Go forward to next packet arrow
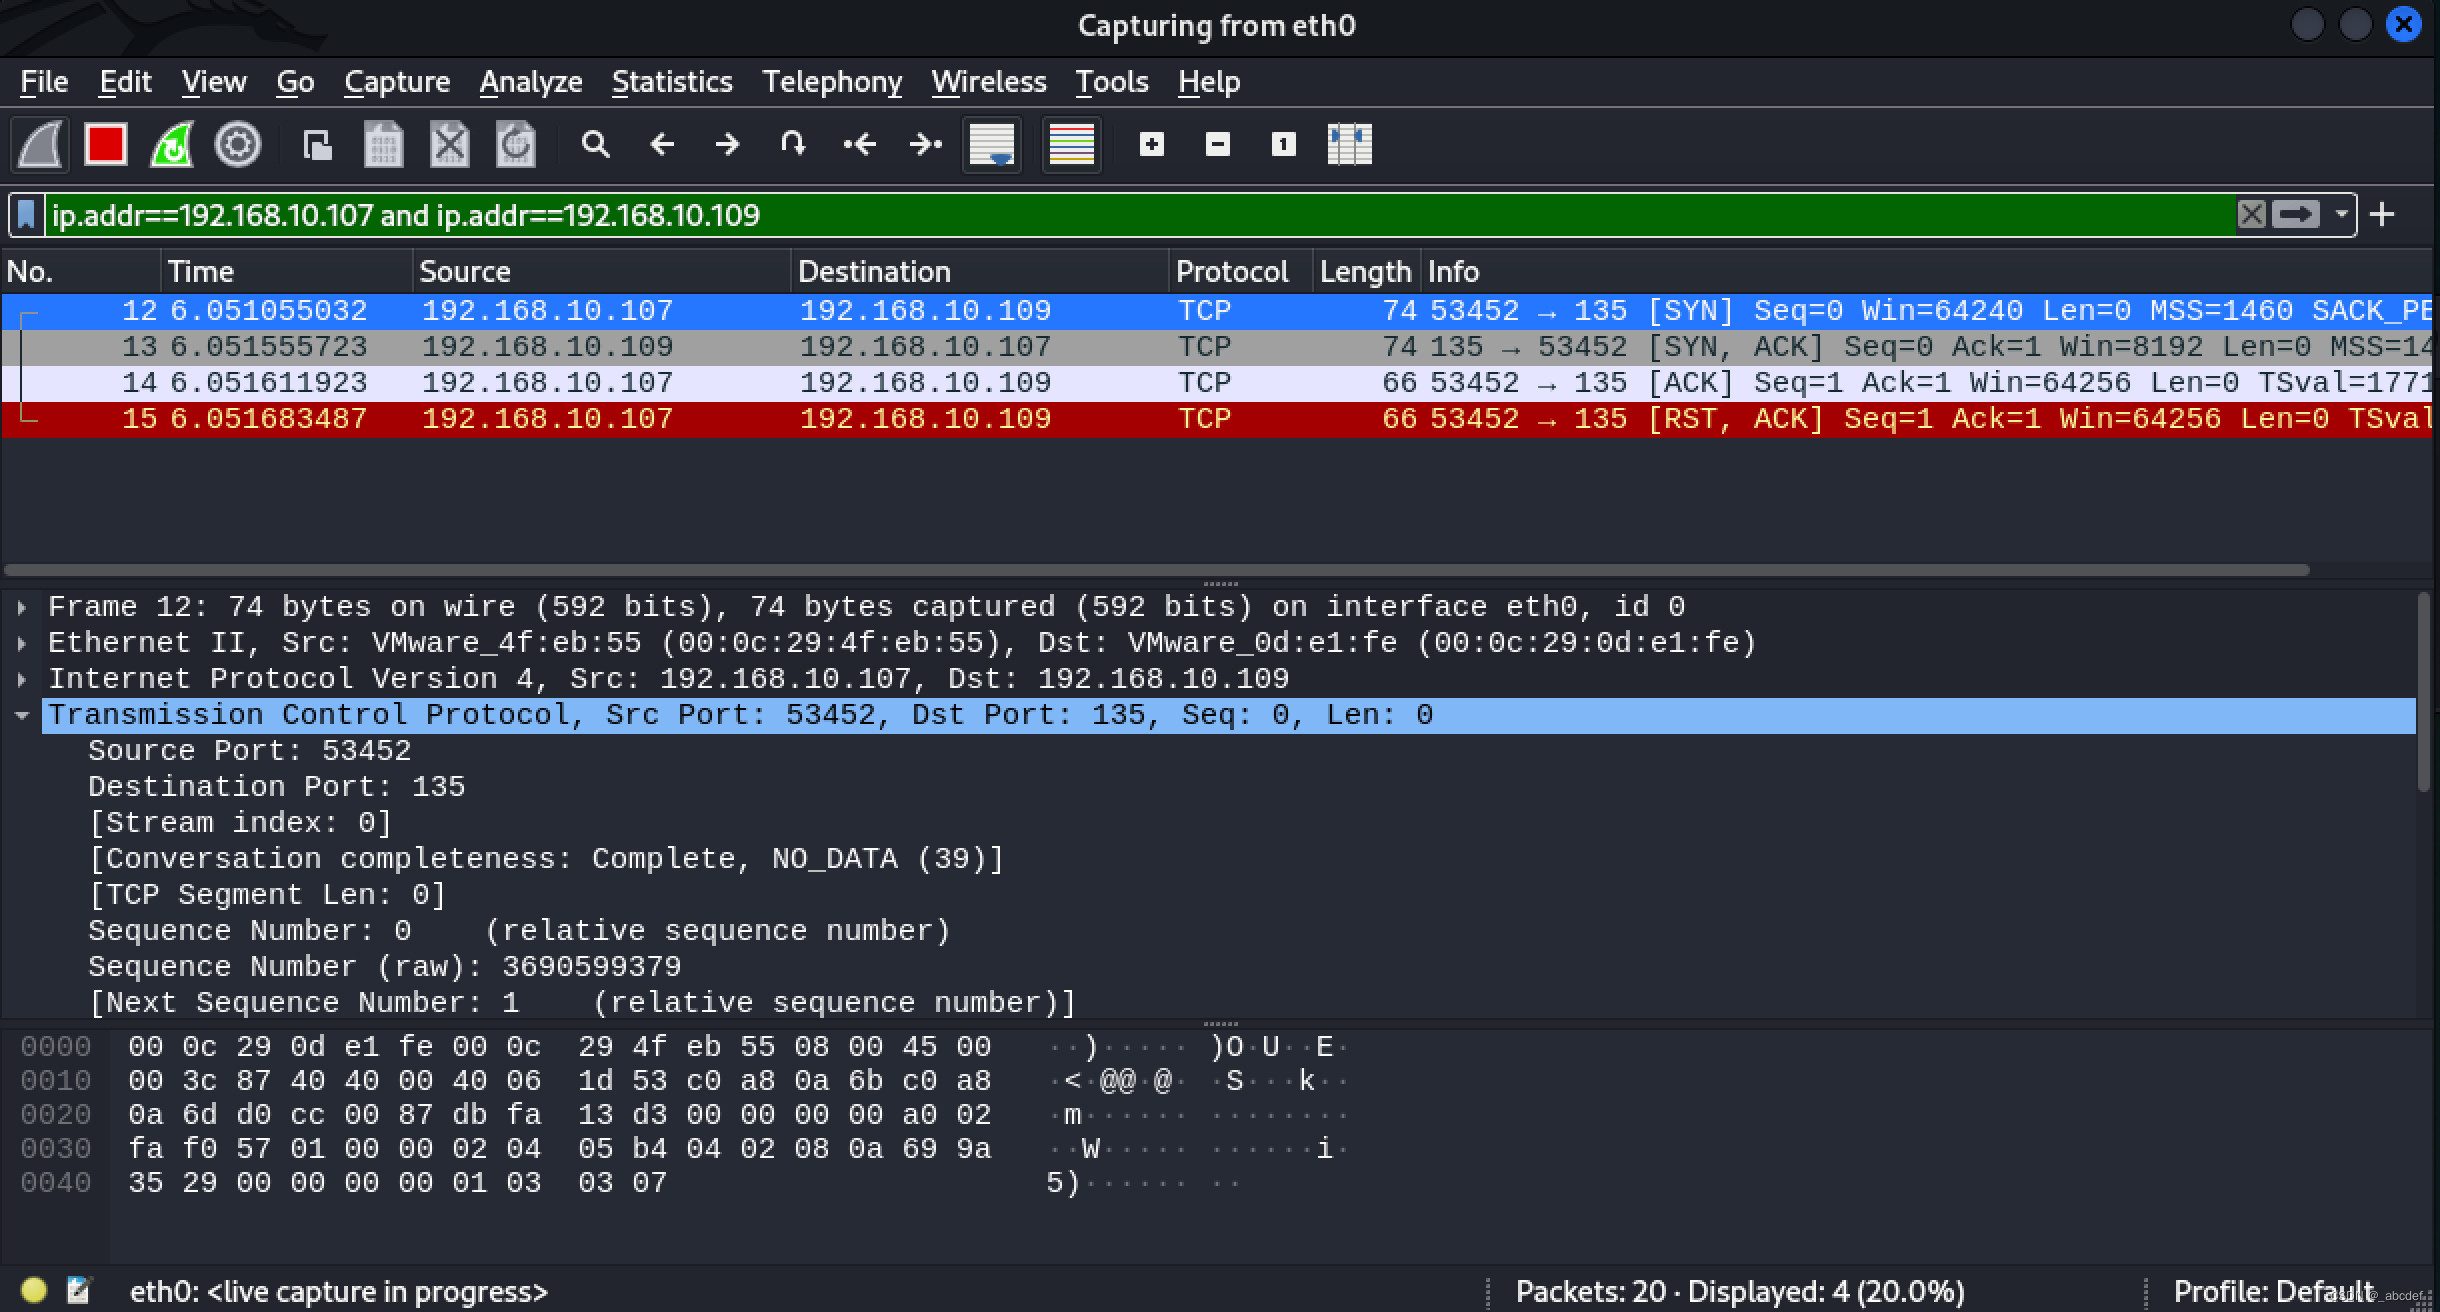The width and height of the screenshot is (2440, 1312). click(728, 145)
